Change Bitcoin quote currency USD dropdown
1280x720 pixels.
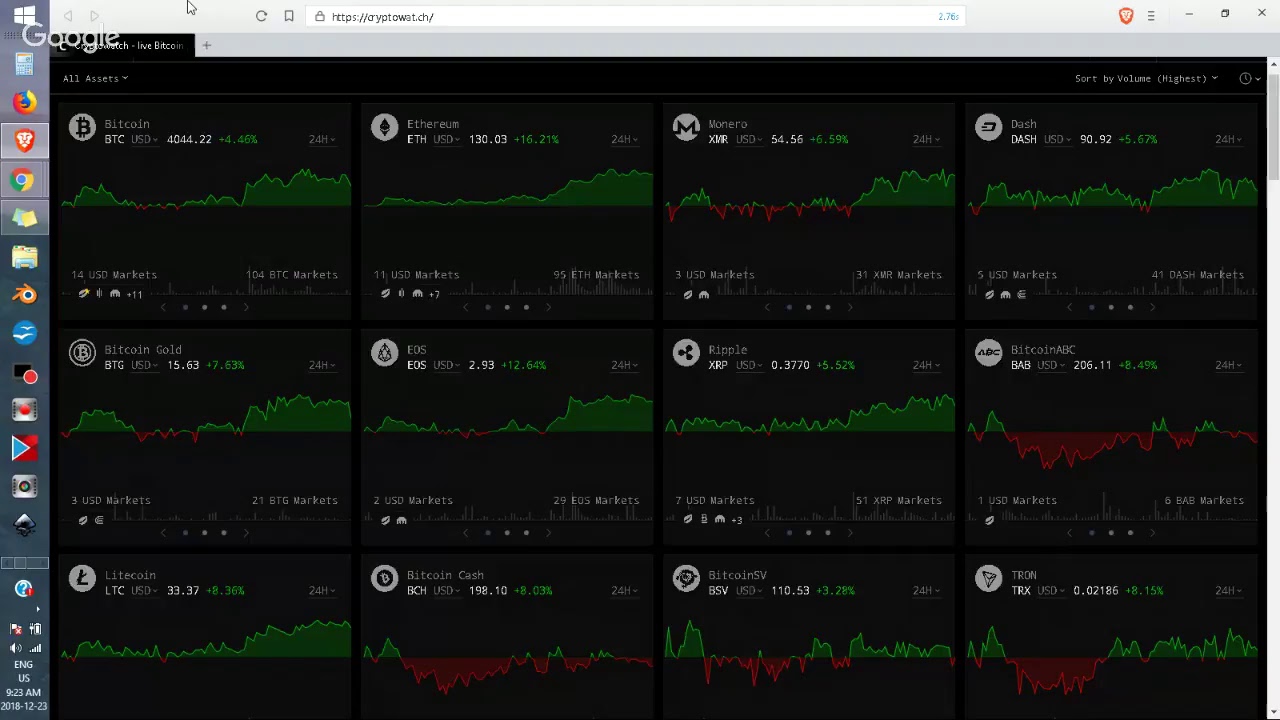click(x=144, y=140)
